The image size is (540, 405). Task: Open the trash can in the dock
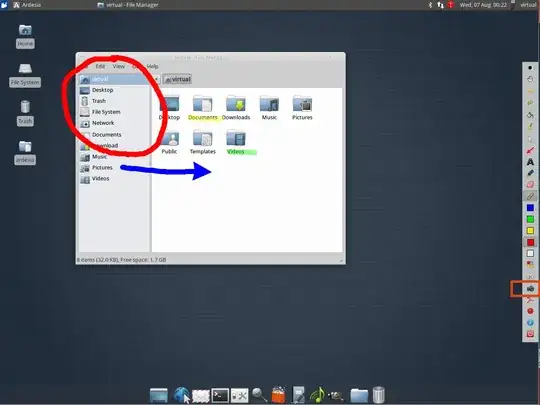coord(378,395)
